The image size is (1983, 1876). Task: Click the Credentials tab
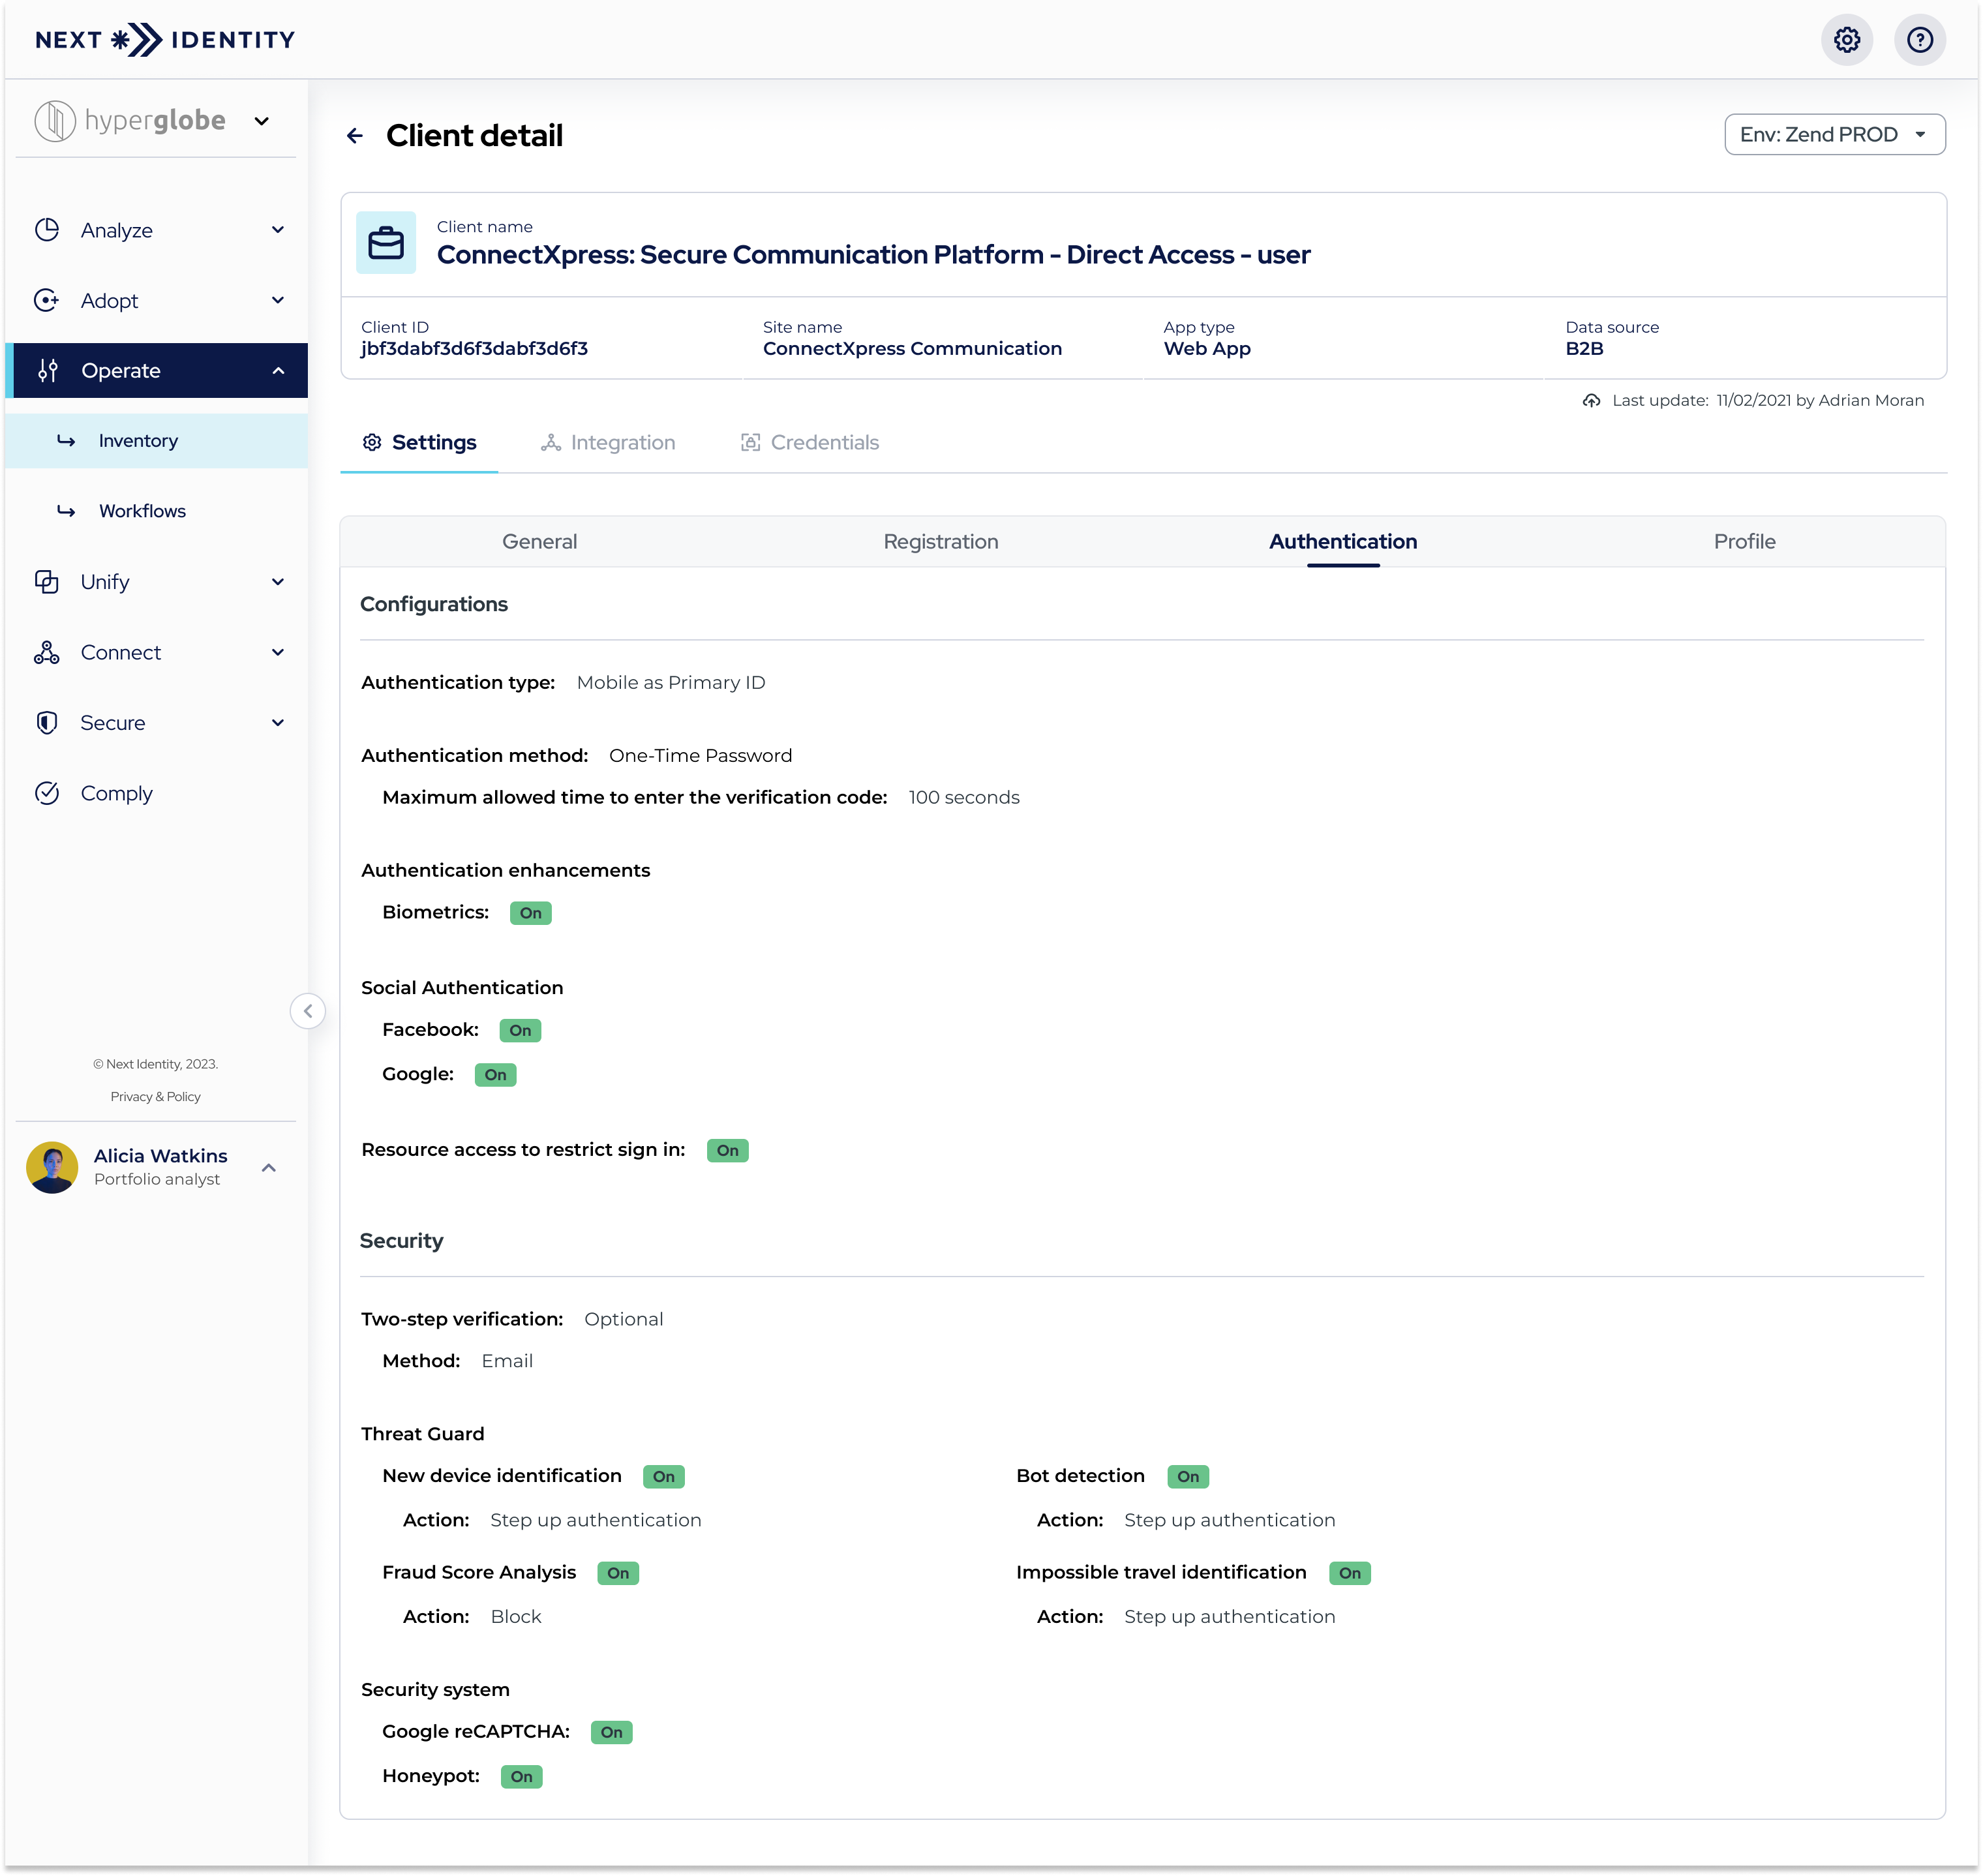point(825,442)
